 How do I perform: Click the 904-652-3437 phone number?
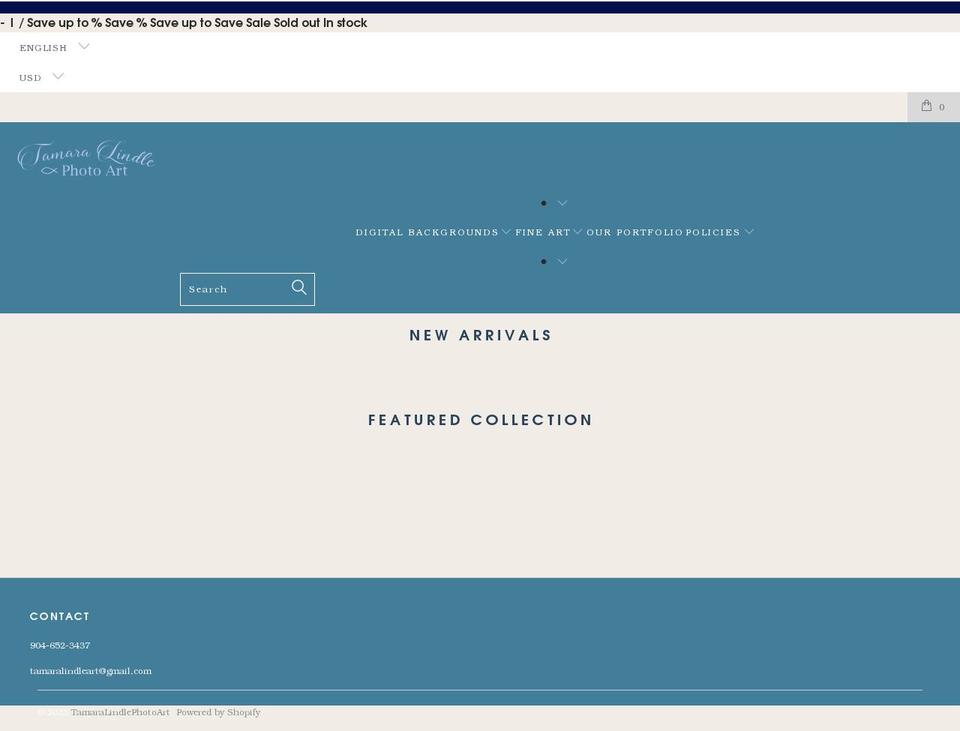pyautogui.click(x=60, y=645)
